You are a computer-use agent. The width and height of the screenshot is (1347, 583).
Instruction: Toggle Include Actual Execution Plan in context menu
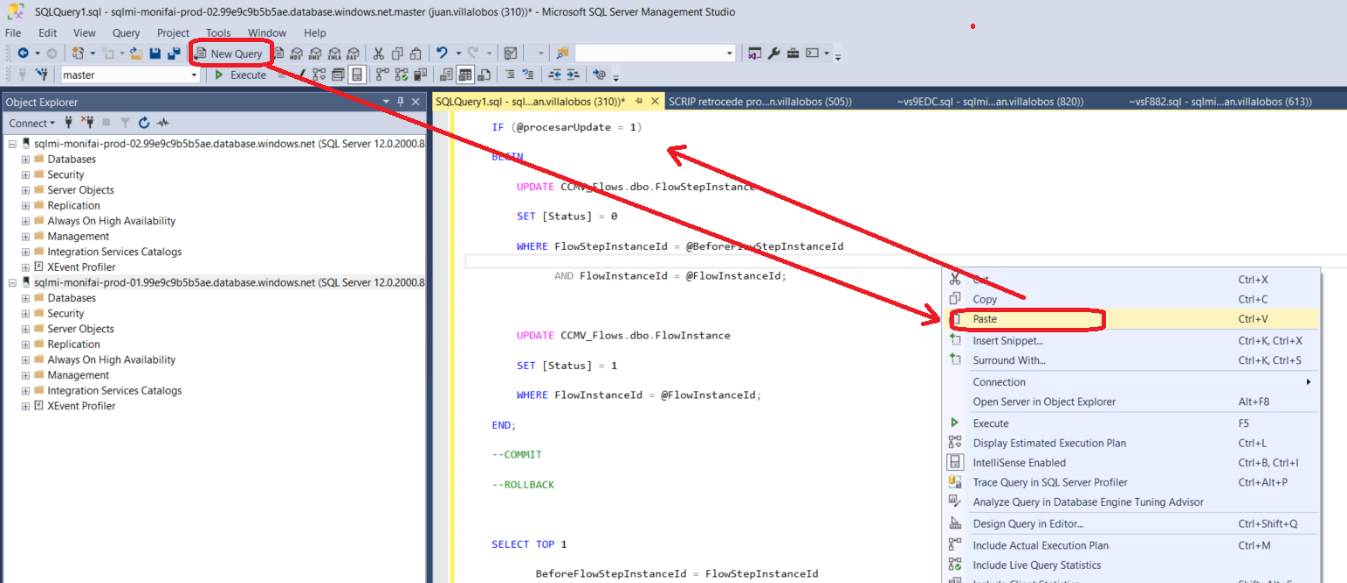pos(1132,546)
